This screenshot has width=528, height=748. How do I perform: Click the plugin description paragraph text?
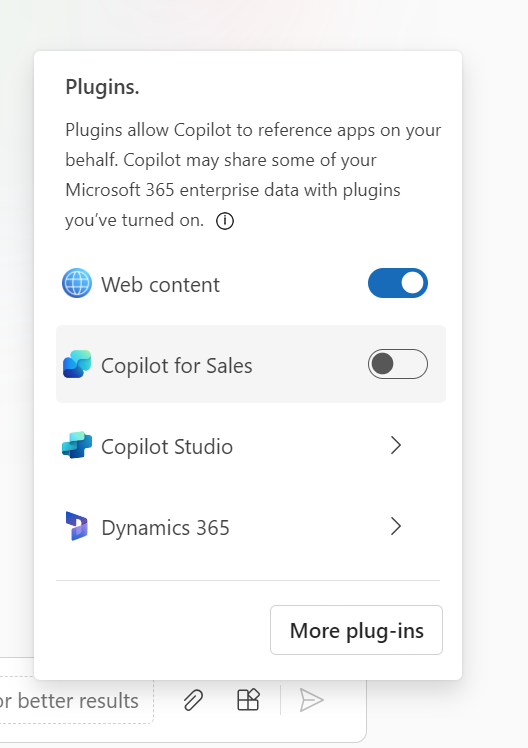(253, 175)
